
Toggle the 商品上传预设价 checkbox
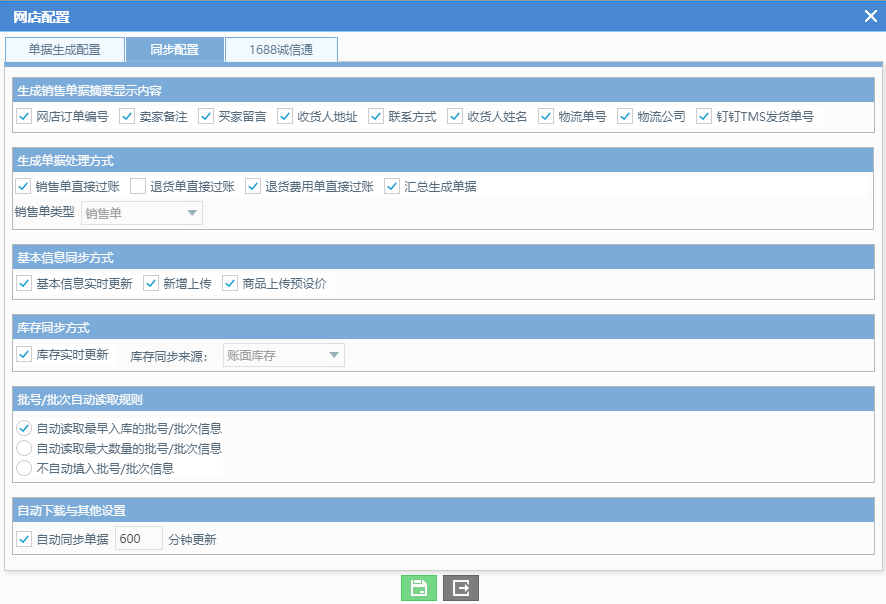click(x=230, y=283)
